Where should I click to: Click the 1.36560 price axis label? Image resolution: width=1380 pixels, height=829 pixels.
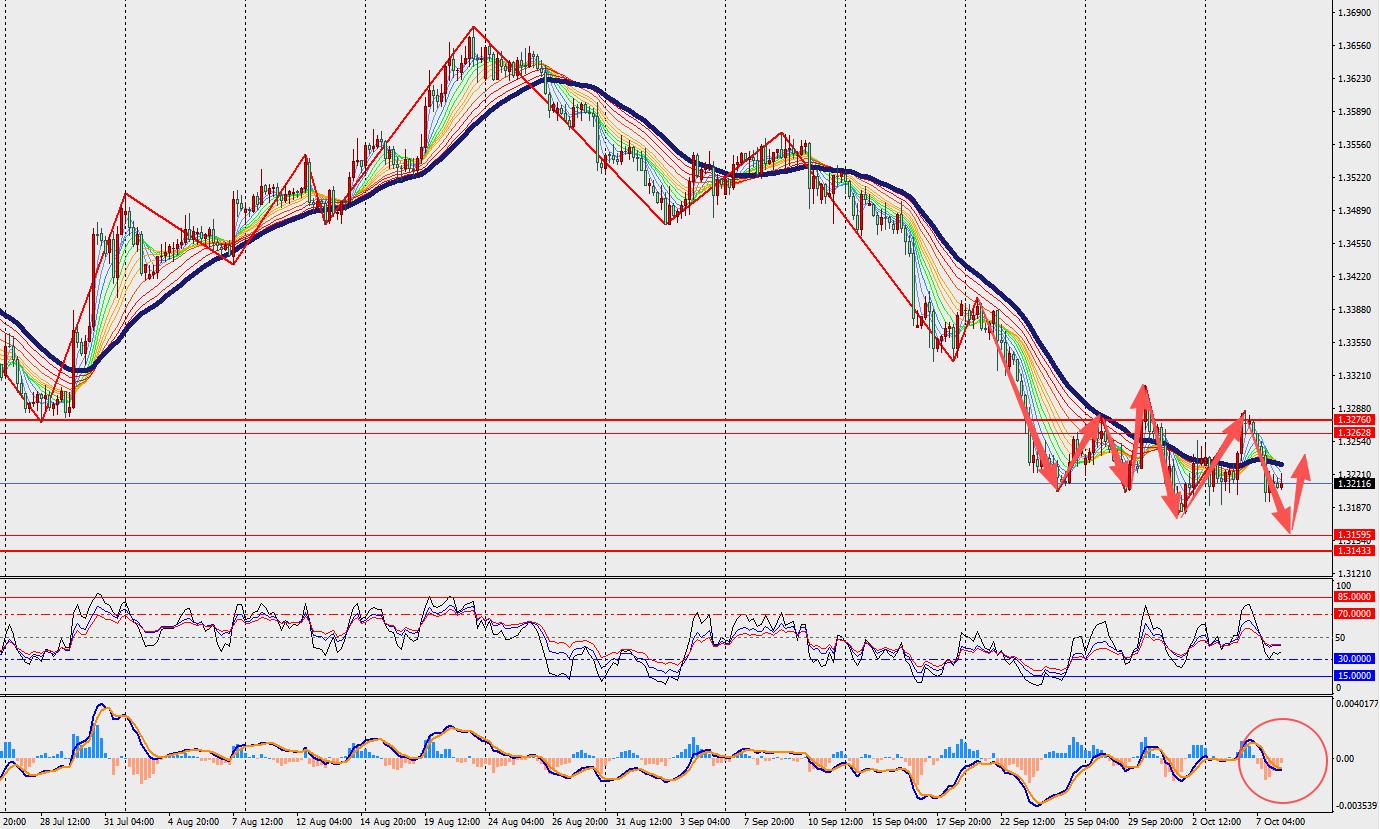pos(1354,46)
